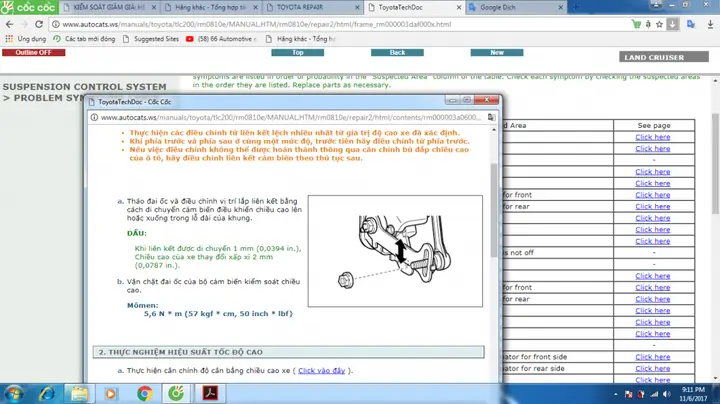
Task: Click the THỰC NGHIỆM HIỆU SUẤT TỐC ĐỘ CAO header
Action: pos(288,352)
